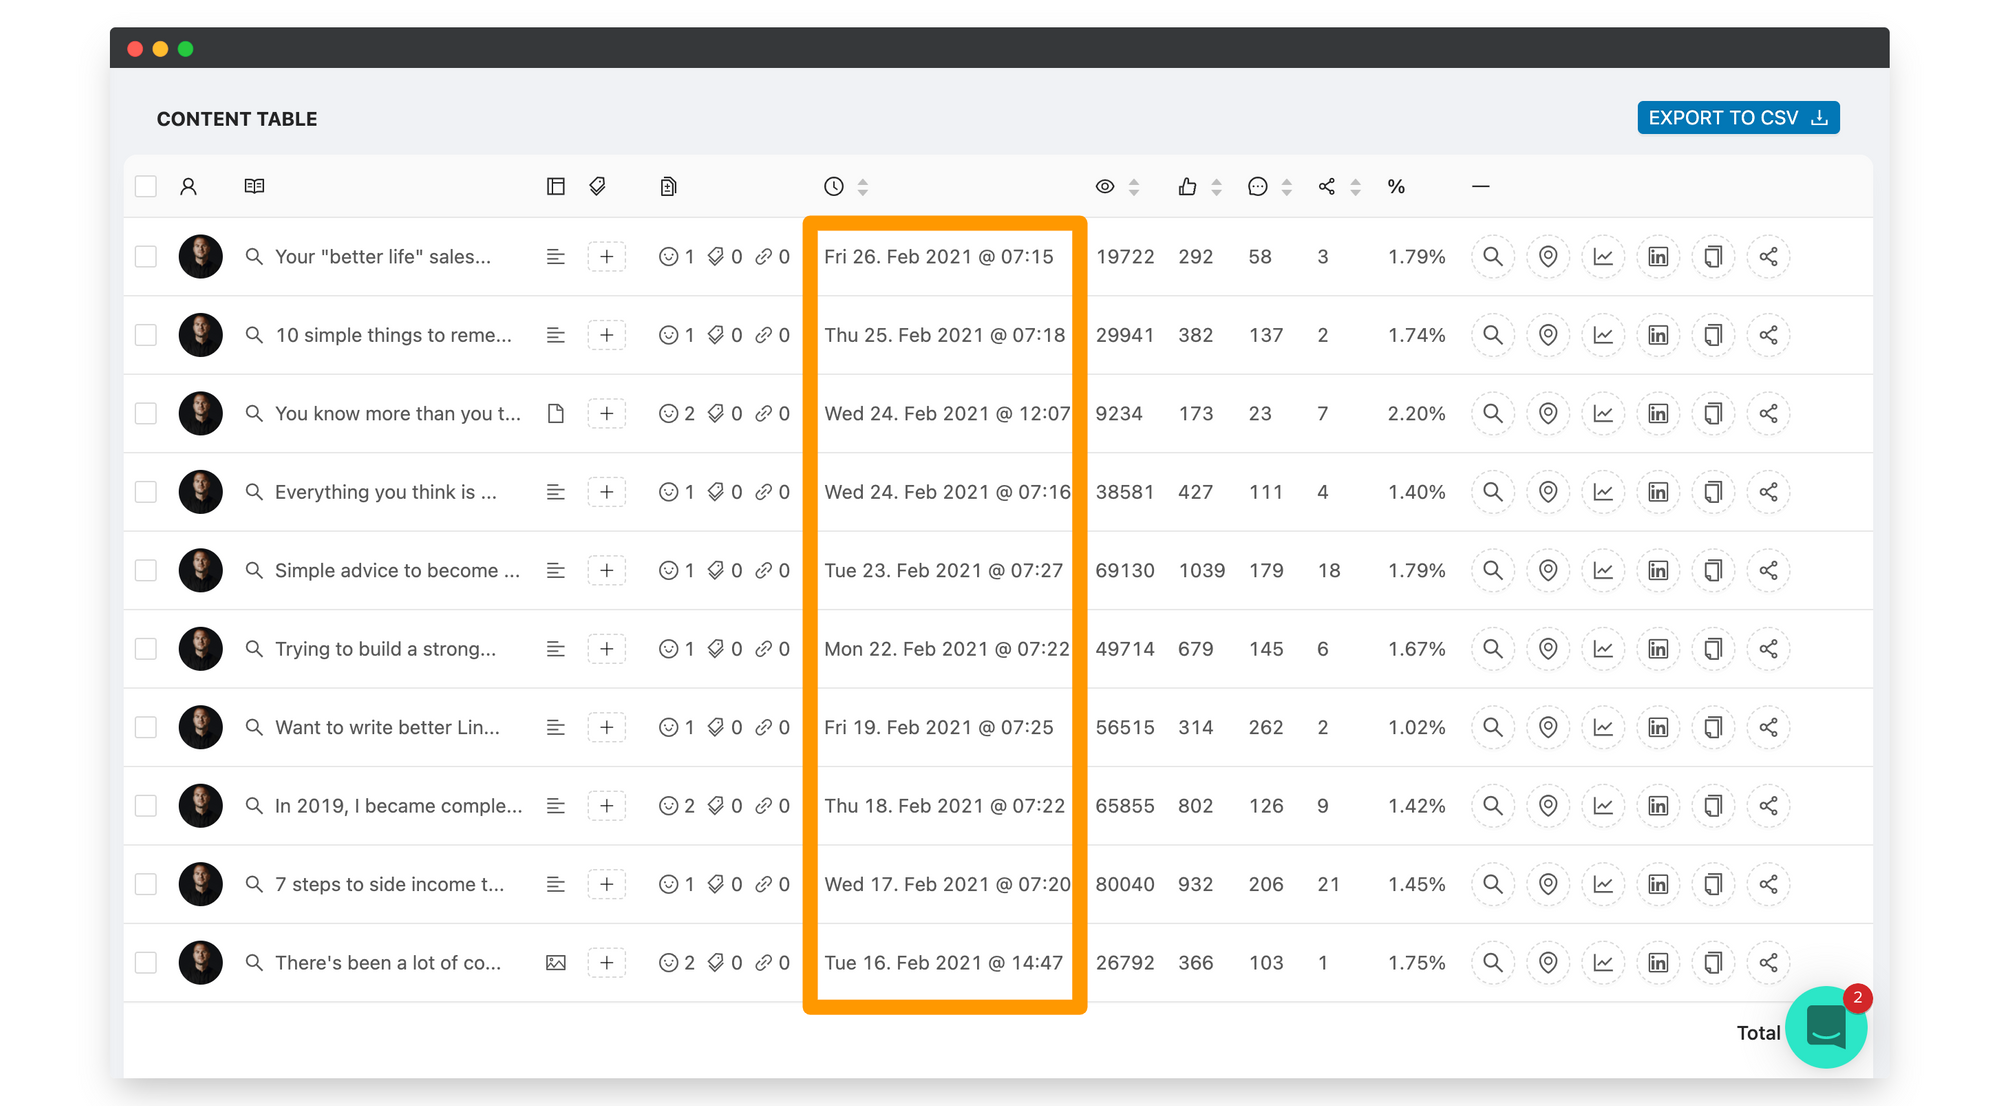Click location pin icon for 'Everything you think is' row
Screen dimensions: 2000x1106
(1548, 492)
